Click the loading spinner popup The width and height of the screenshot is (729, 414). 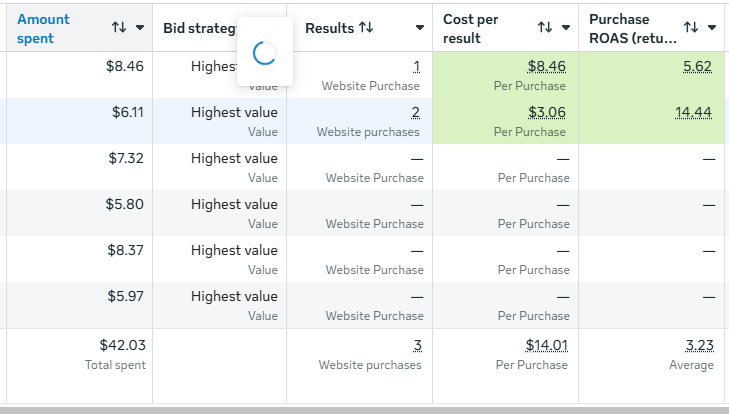[265, 52]
